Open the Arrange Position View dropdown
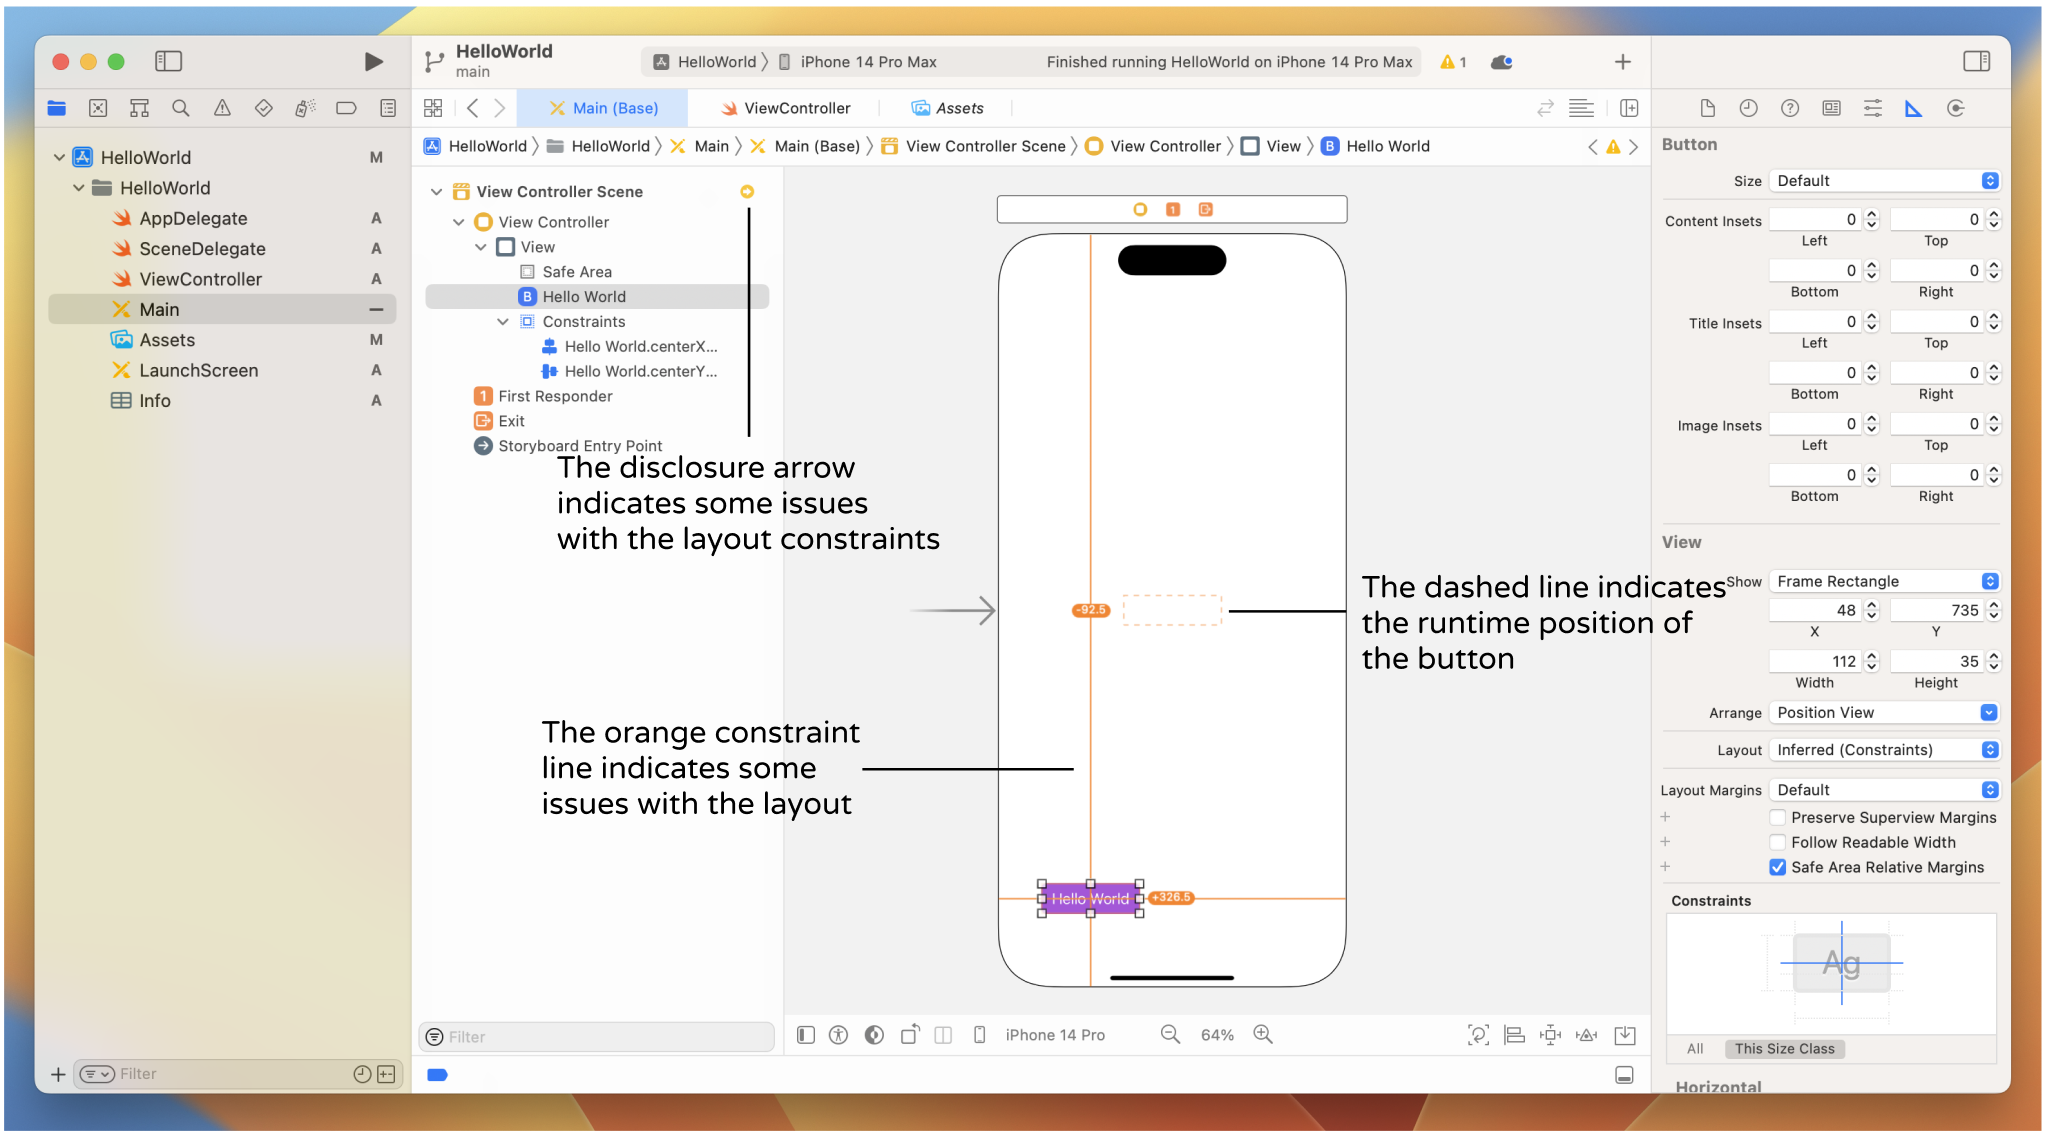 1883,712
